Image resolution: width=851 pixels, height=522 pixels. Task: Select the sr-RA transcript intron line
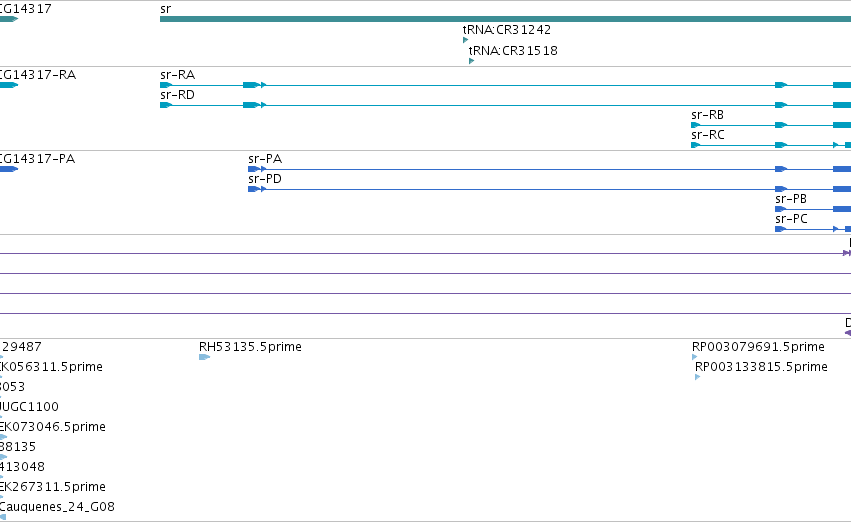505,85
